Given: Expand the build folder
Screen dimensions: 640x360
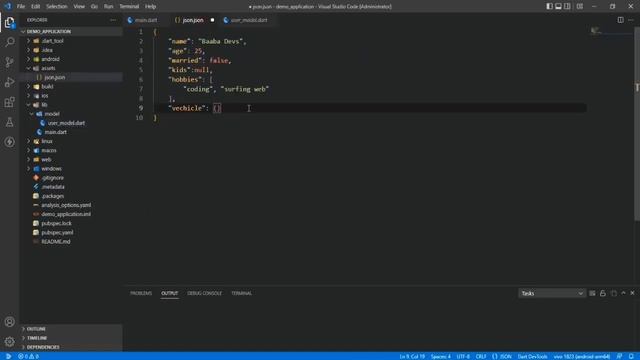Looking at the screenshot, I should (71, 87).
